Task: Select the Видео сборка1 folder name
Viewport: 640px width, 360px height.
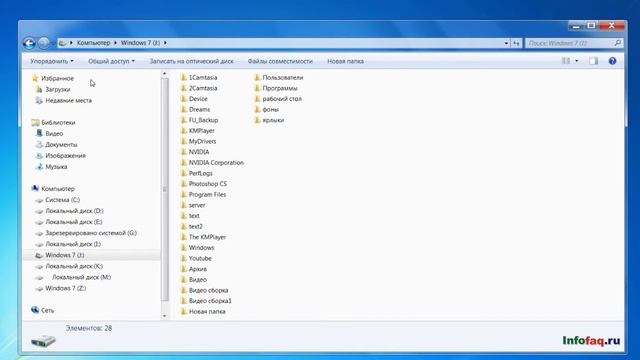Action: pos(210,301)
